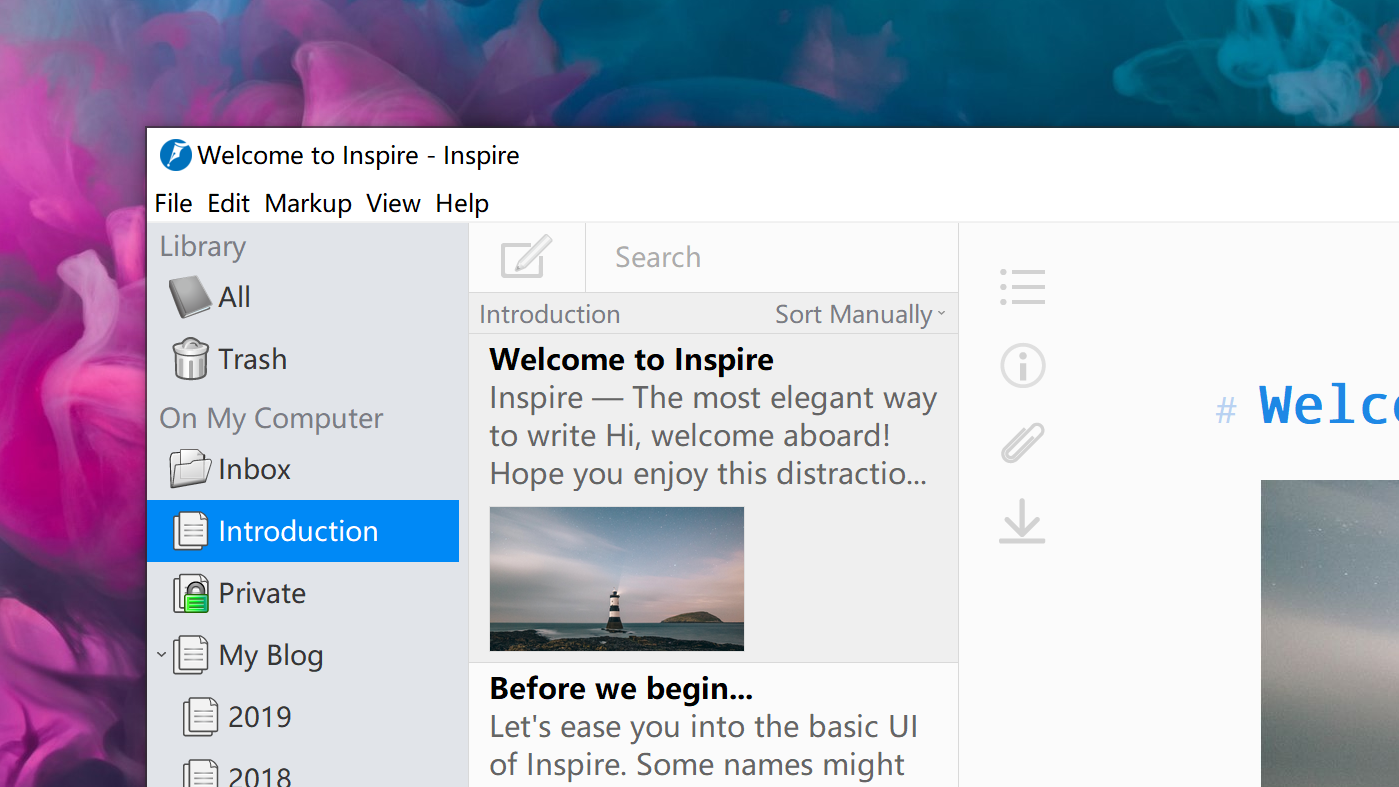Show the sheet info icon
The width and height of the screenshot is (1399, 787).
pyautogui.click(x=1022, y=365)
